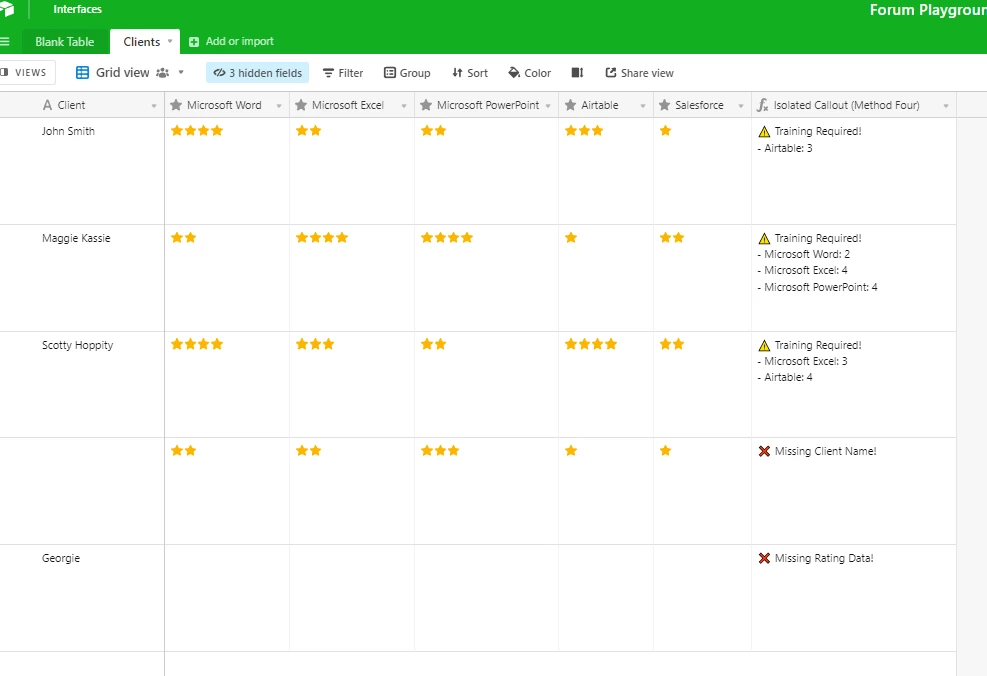Select Maggie Kassie's Microsoft Excel star rating
987x676 pixels.
click(x=322, y=237)
